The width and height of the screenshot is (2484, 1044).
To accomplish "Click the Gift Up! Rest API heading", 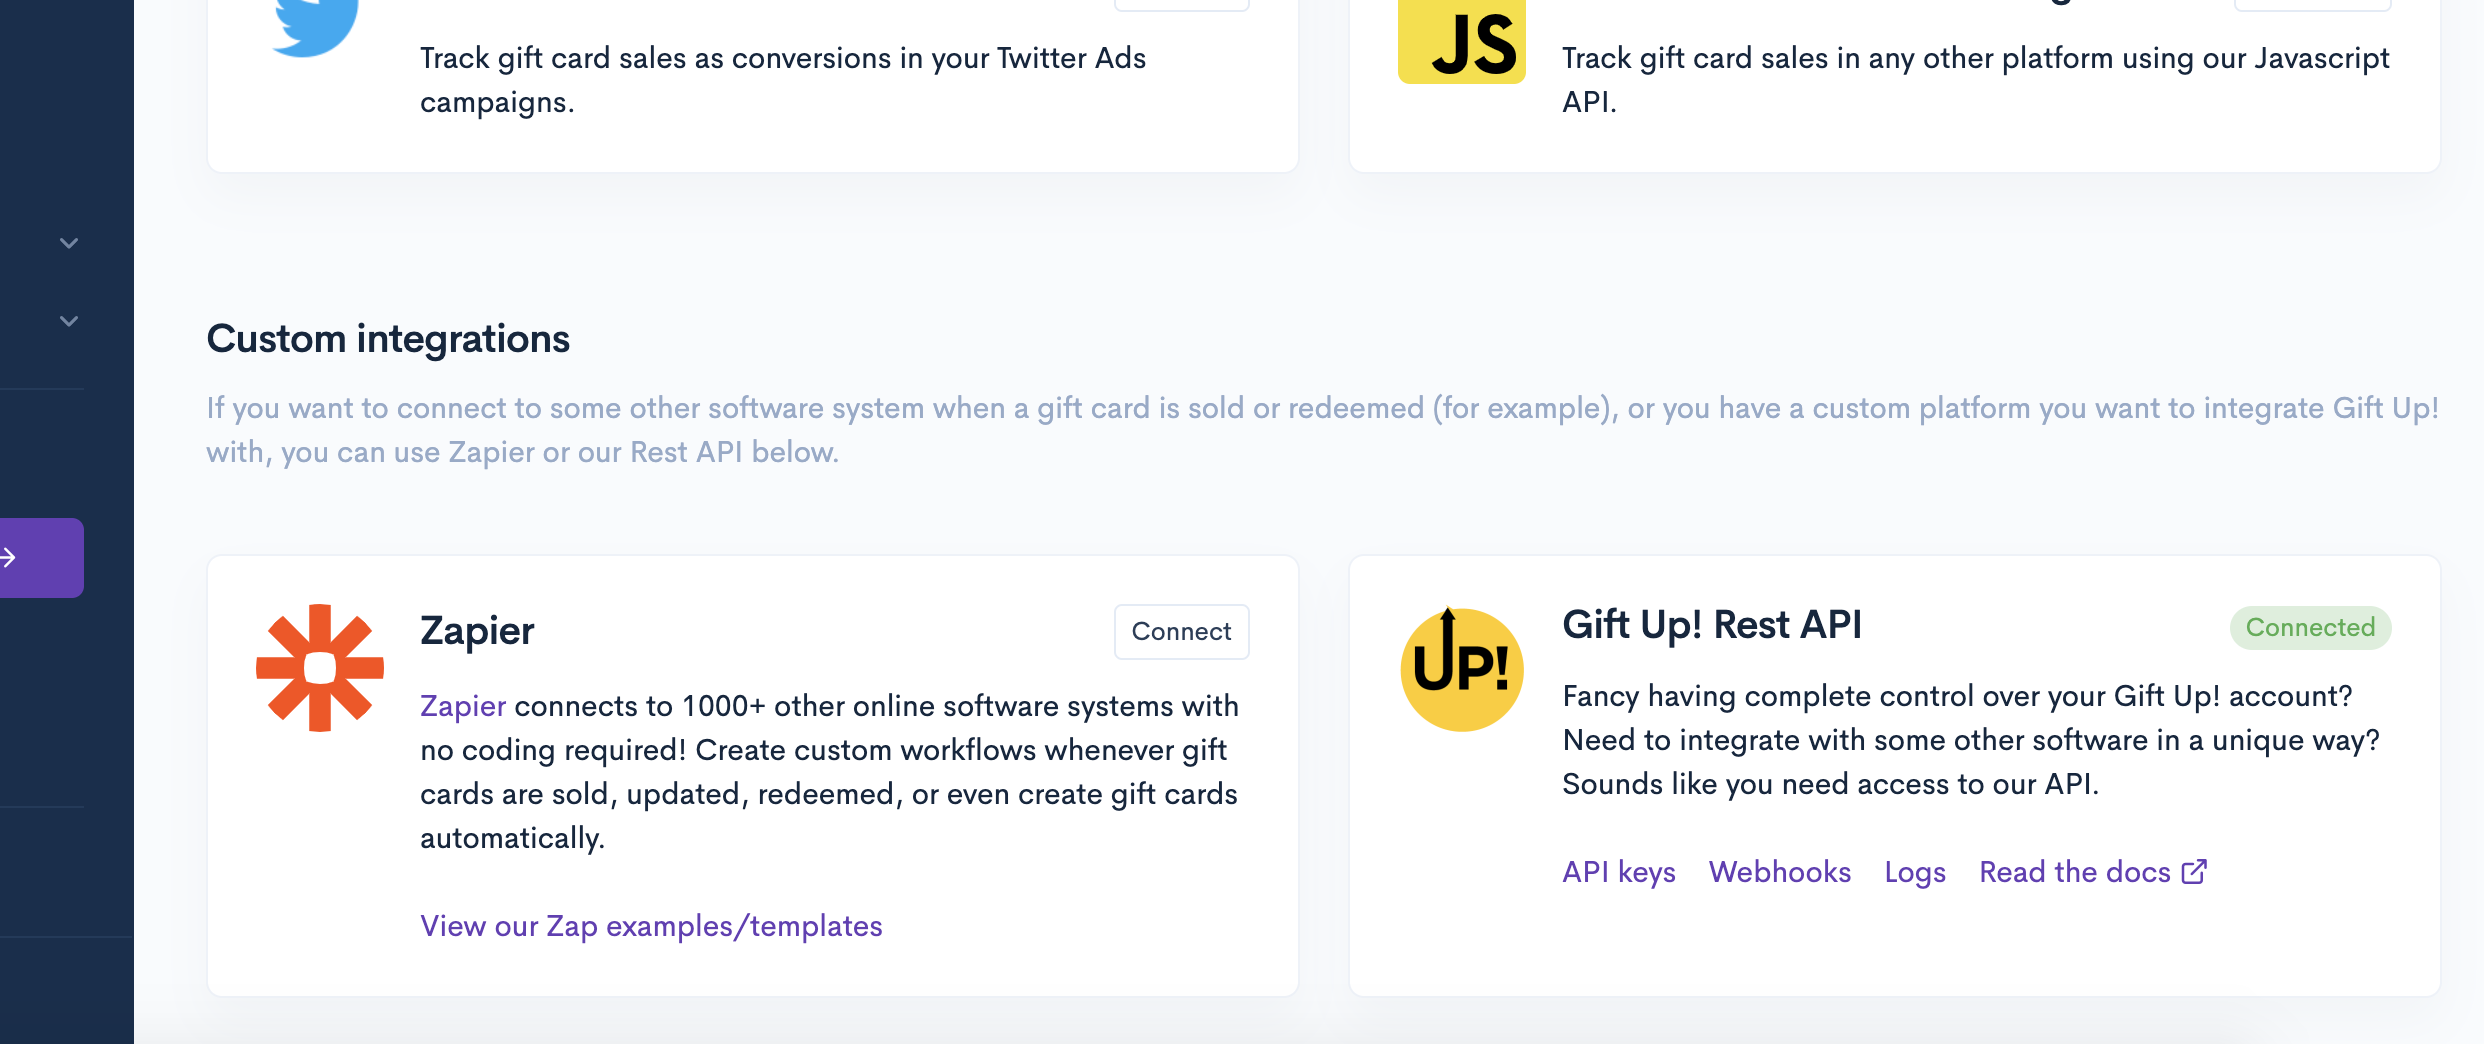I will tap(1712, 625).
